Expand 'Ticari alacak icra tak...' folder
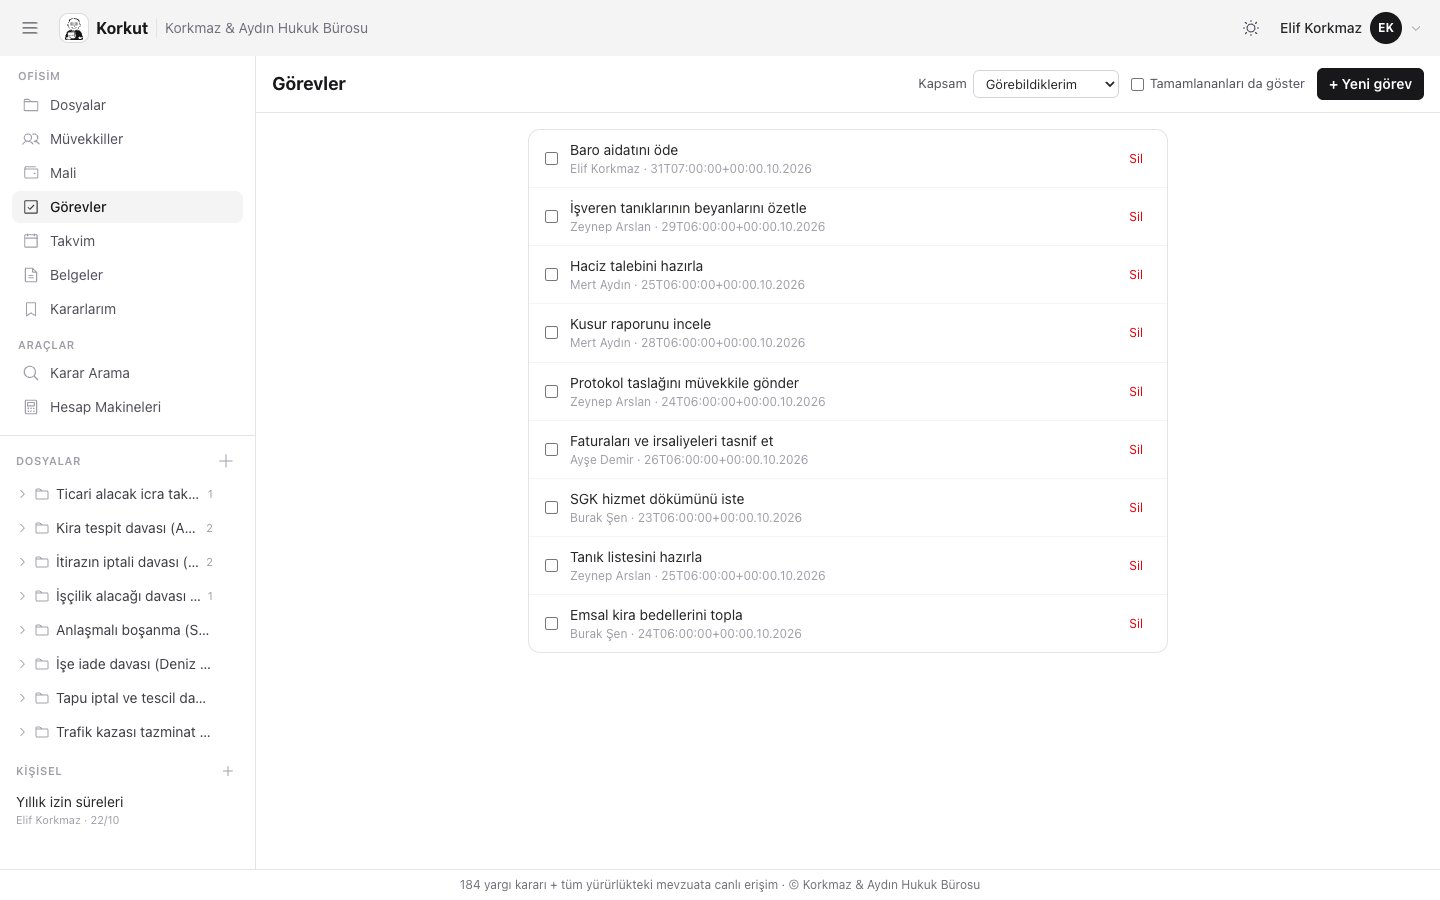 [22, 494]
